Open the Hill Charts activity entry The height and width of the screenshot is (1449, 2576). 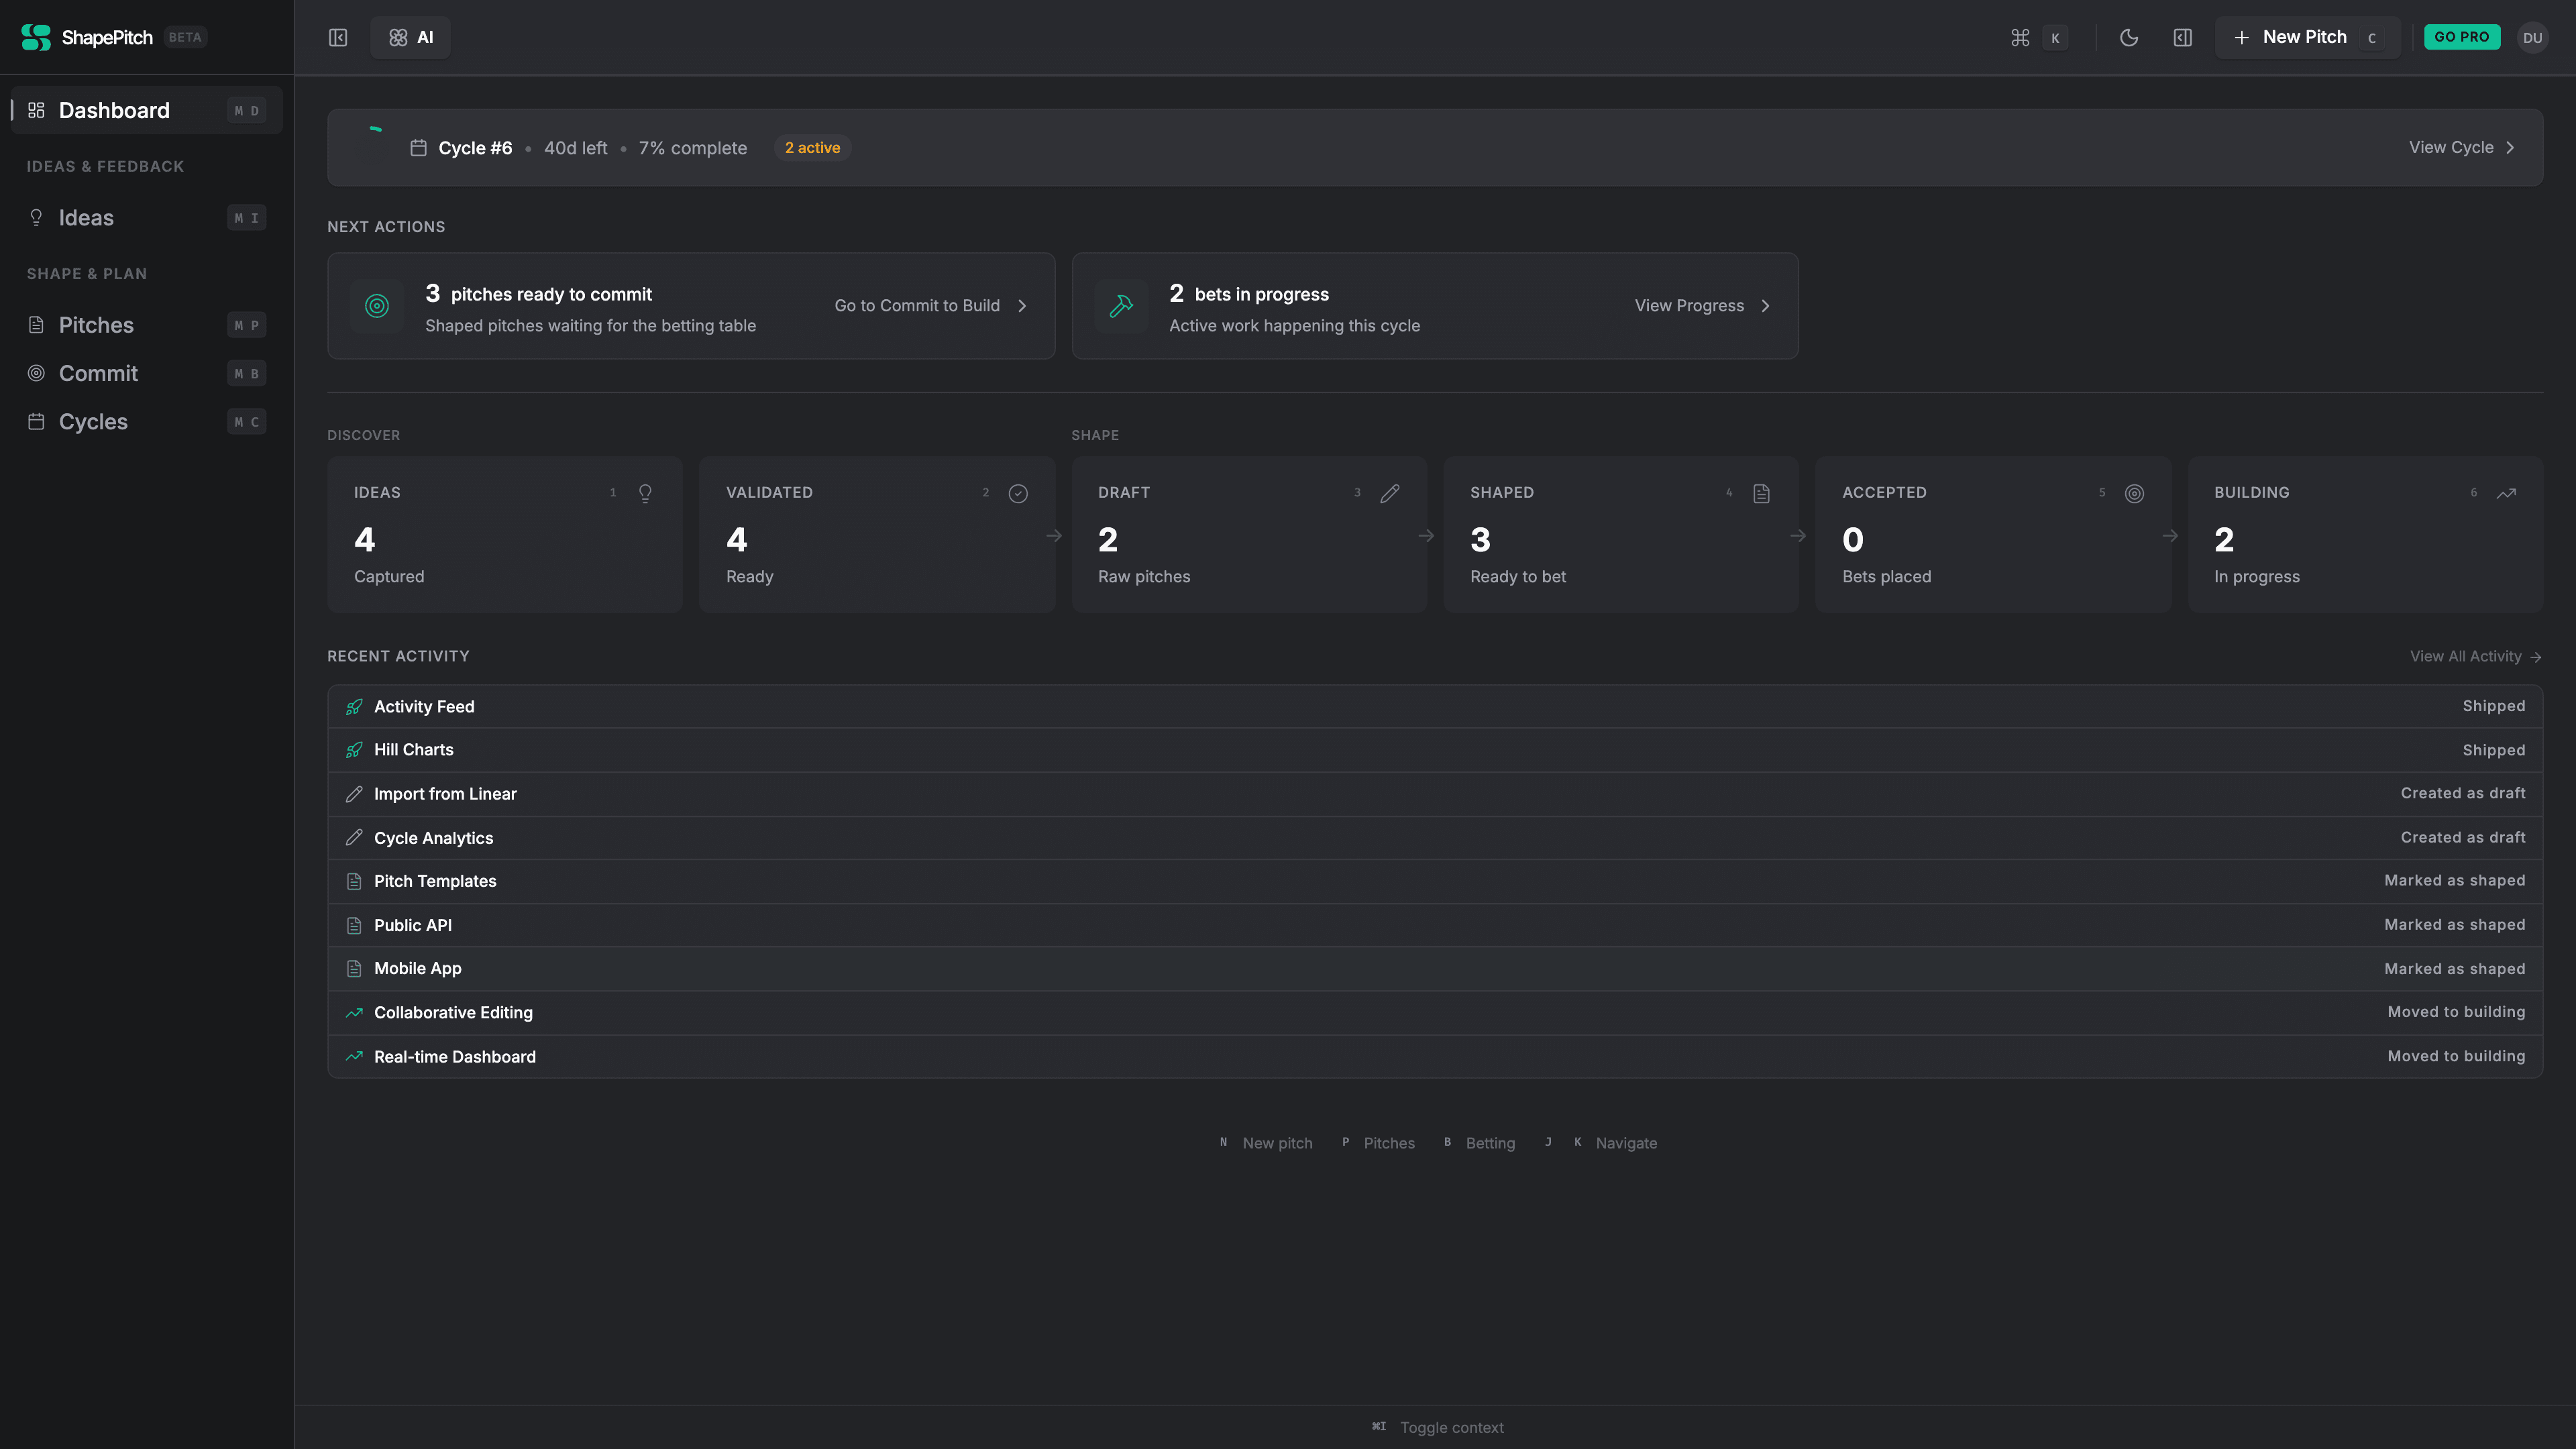click(x=413, y=749)
